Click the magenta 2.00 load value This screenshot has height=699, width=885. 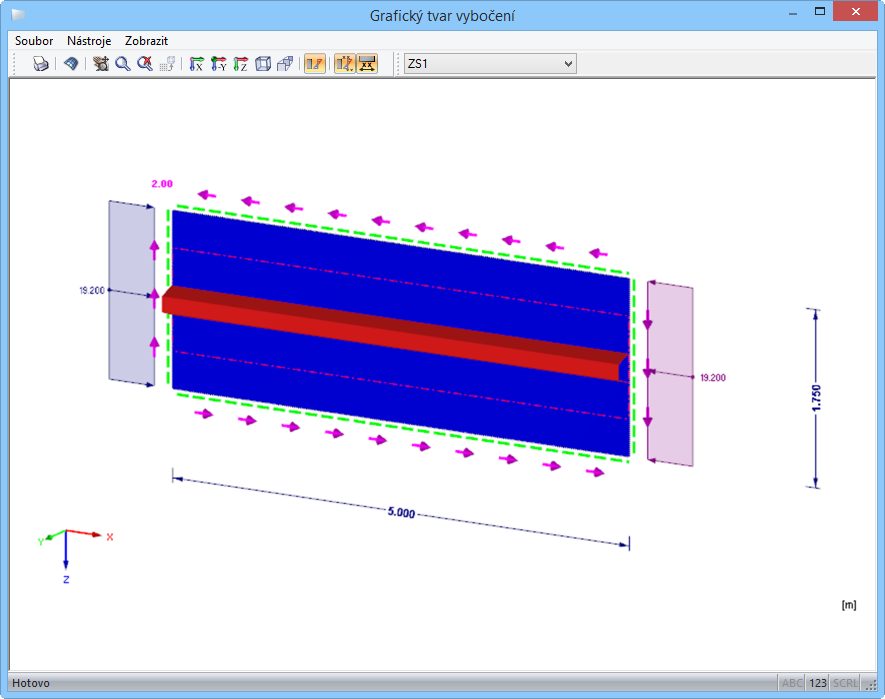[162, 184]
